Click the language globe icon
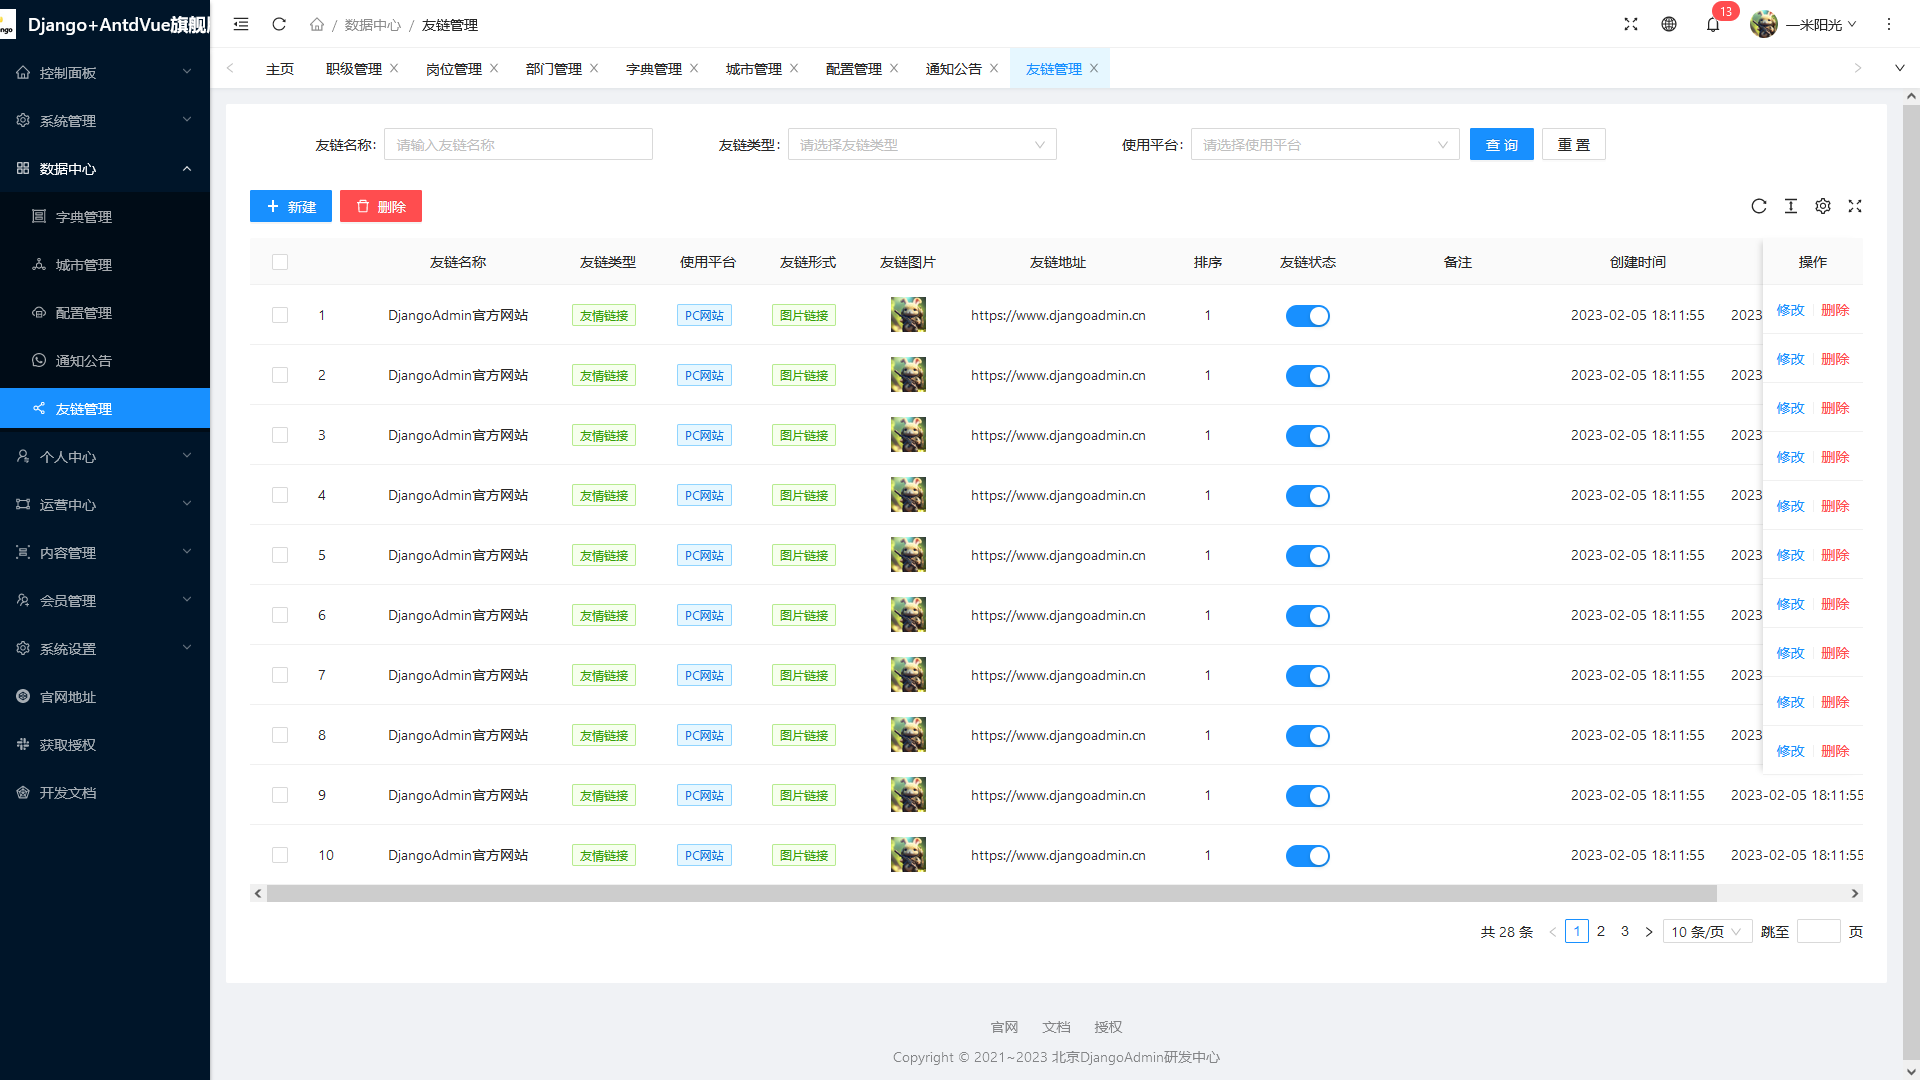Image resolution: width=1920 pixels, height=1080 pixels. [x=1669, y=24]
